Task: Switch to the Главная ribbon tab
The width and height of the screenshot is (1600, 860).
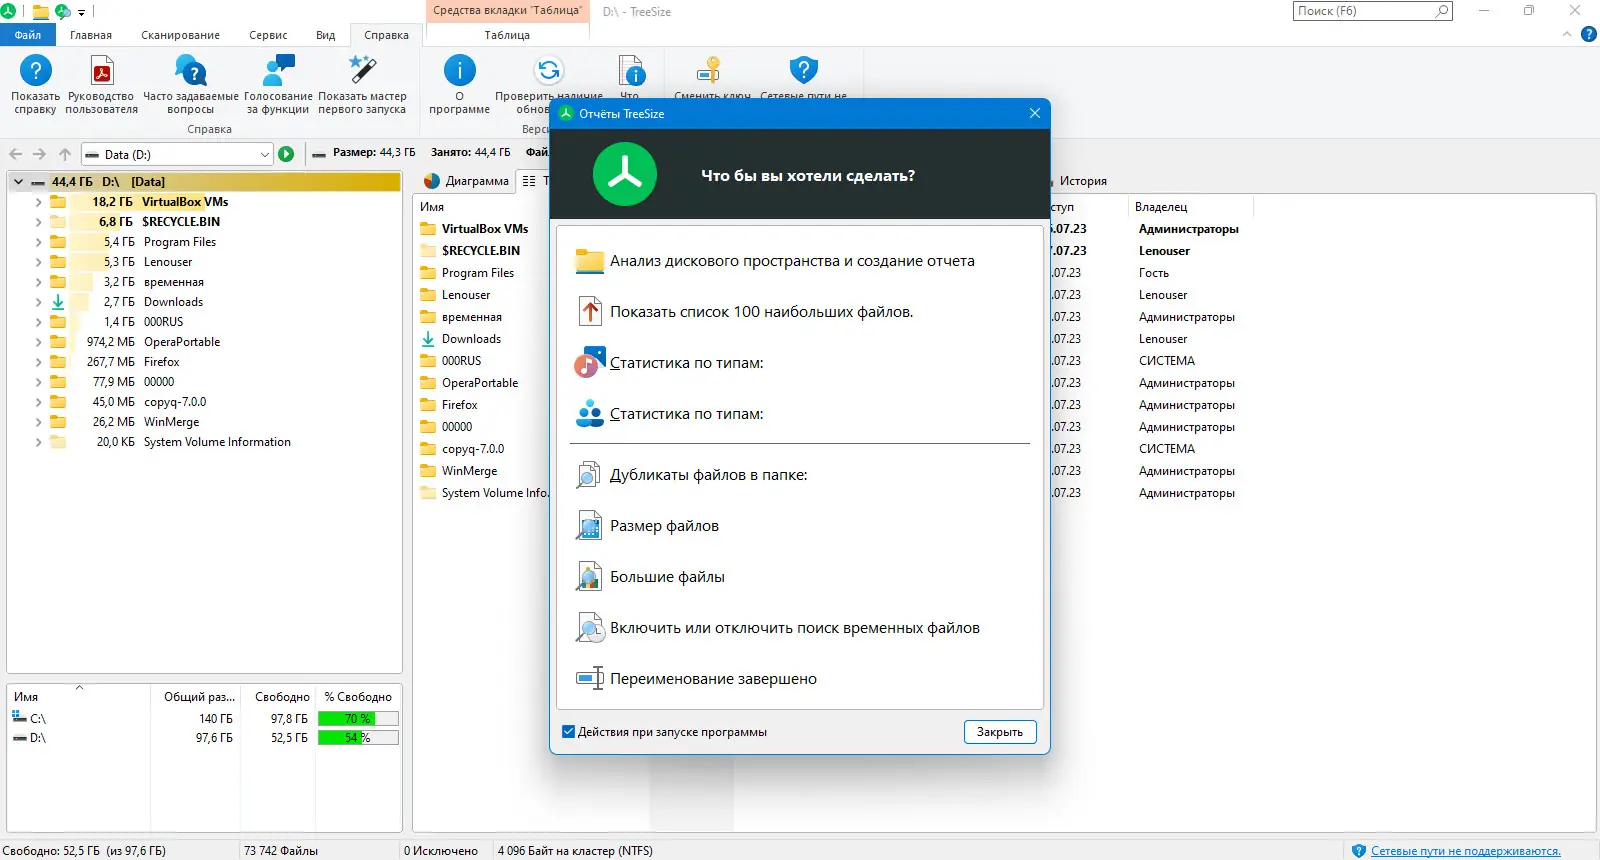Action: click(x=91, y=35)
